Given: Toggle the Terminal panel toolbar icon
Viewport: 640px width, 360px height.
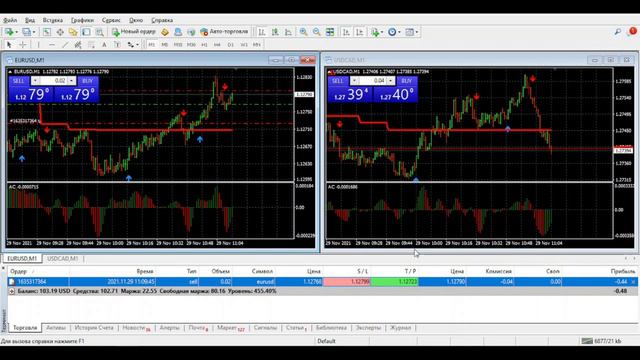Looking at the screenshot, I should coord(86,32).
